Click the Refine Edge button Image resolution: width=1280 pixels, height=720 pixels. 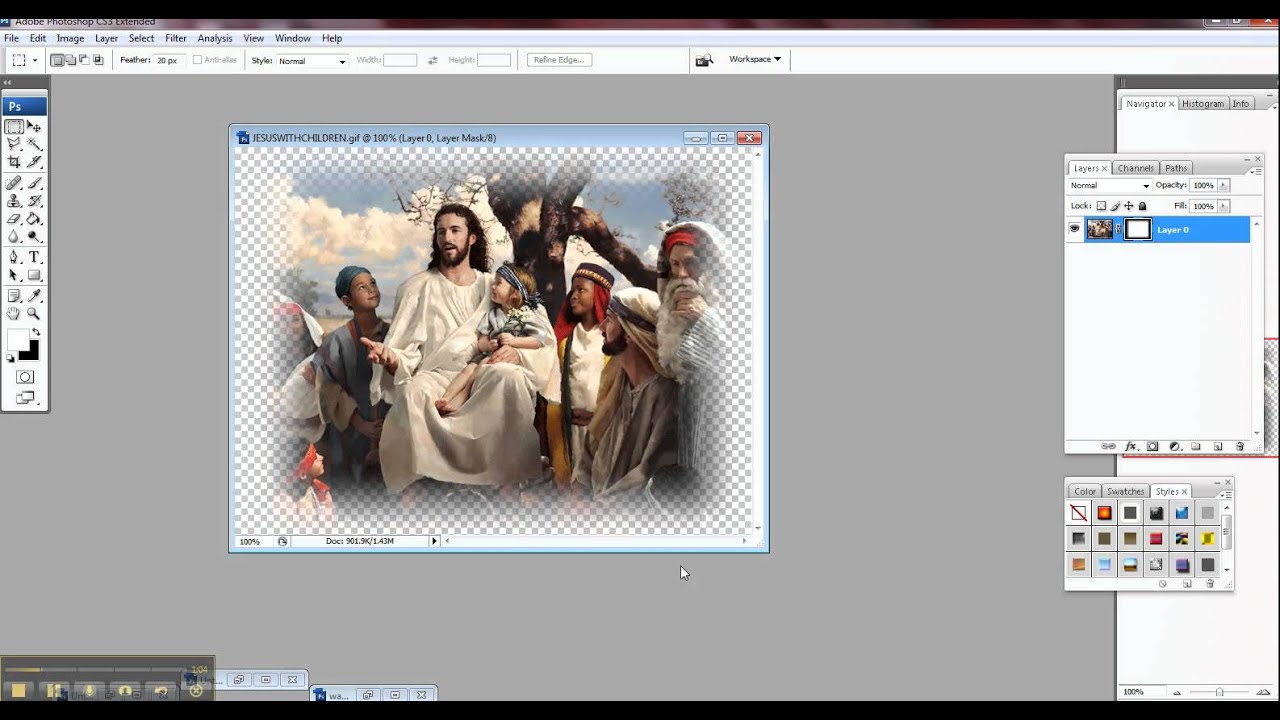click(x=559, y=60)
